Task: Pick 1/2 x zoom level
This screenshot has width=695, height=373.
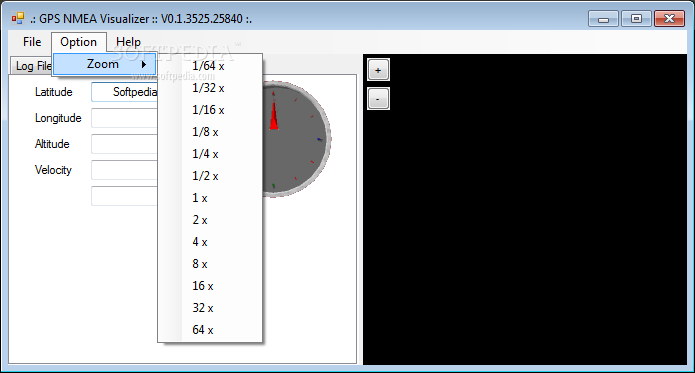Action: pos(210,176)
